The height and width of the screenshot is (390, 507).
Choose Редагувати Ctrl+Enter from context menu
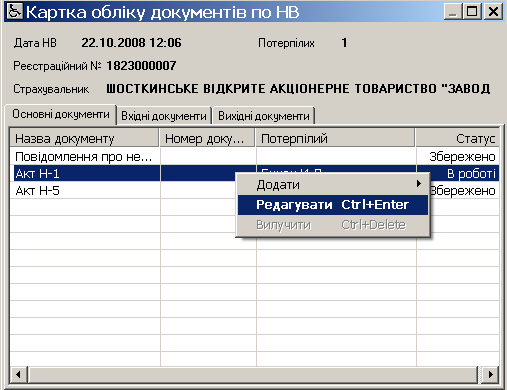(x=333, y=205)
